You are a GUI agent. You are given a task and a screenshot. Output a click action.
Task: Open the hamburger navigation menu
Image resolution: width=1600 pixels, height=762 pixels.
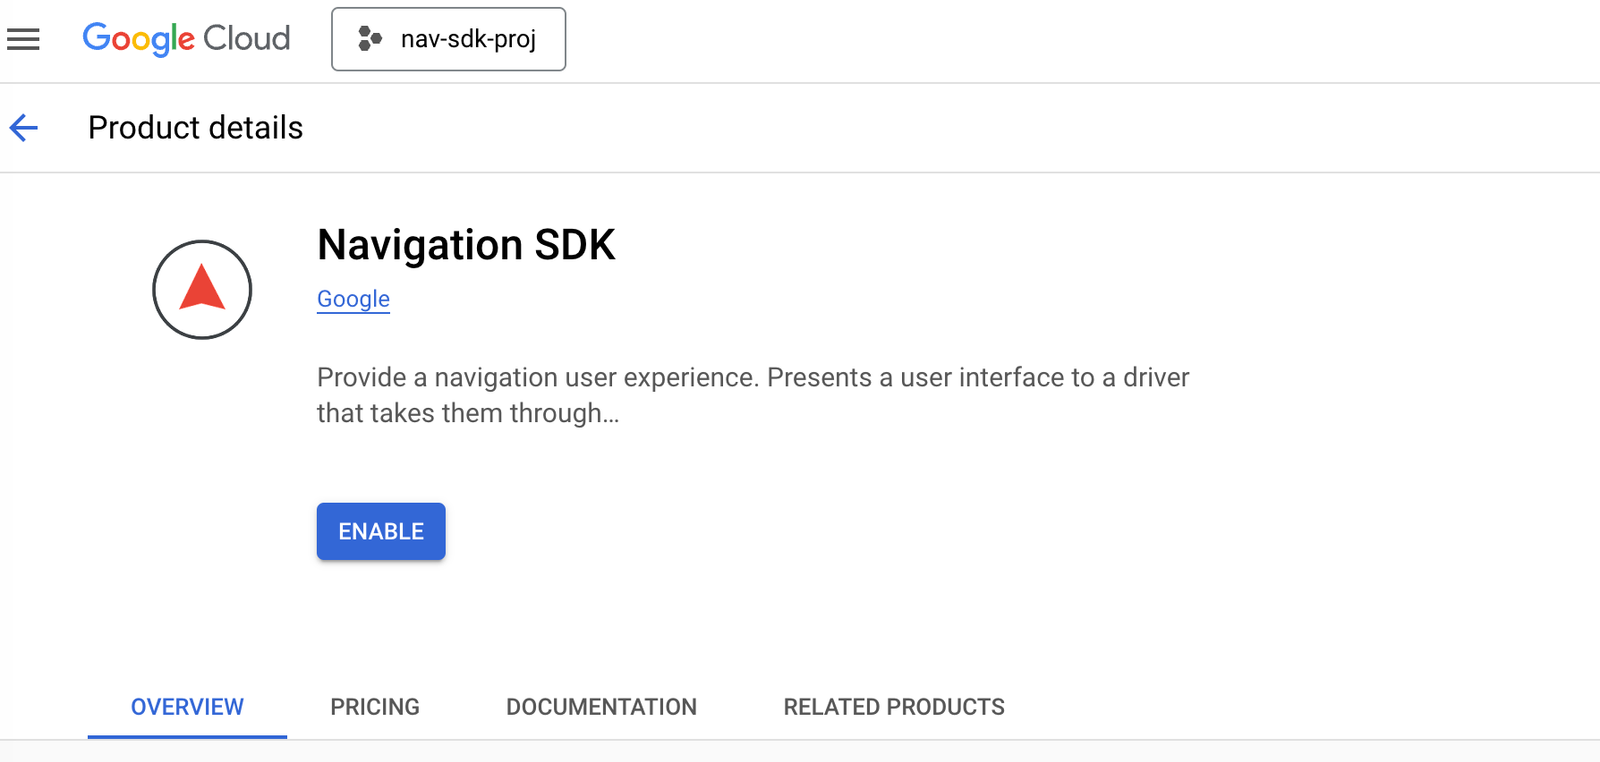tap(23, 39)
